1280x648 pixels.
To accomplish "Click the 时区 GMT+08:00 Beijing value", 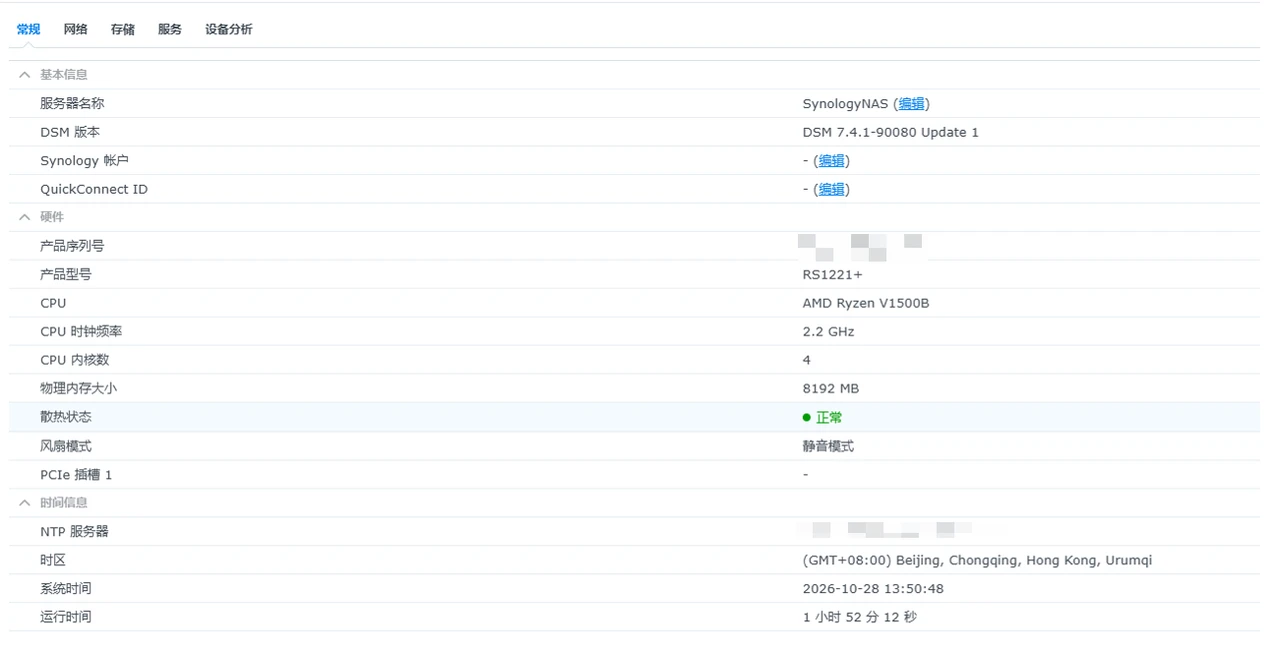I will pos(977,561).
